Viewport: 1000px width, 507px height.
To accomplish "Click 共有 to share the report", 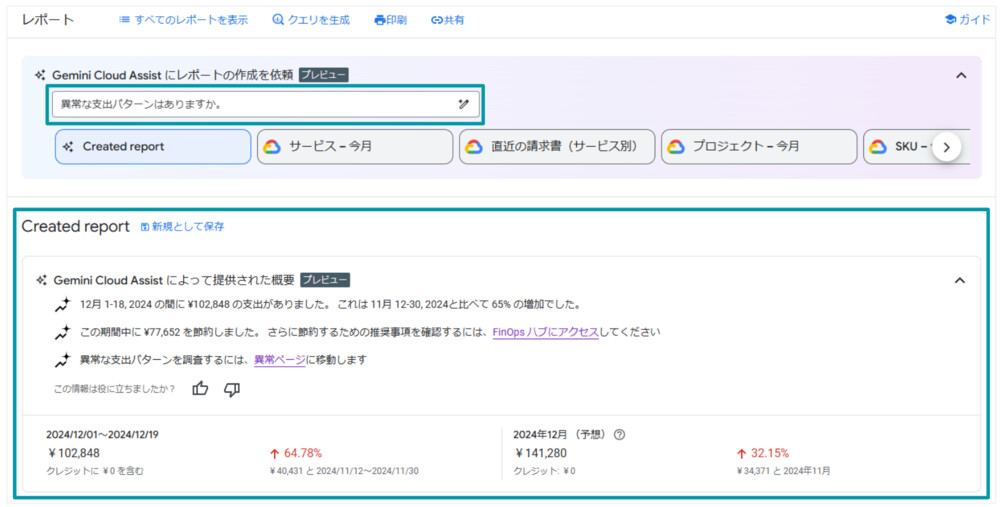I will coord(447,20).
